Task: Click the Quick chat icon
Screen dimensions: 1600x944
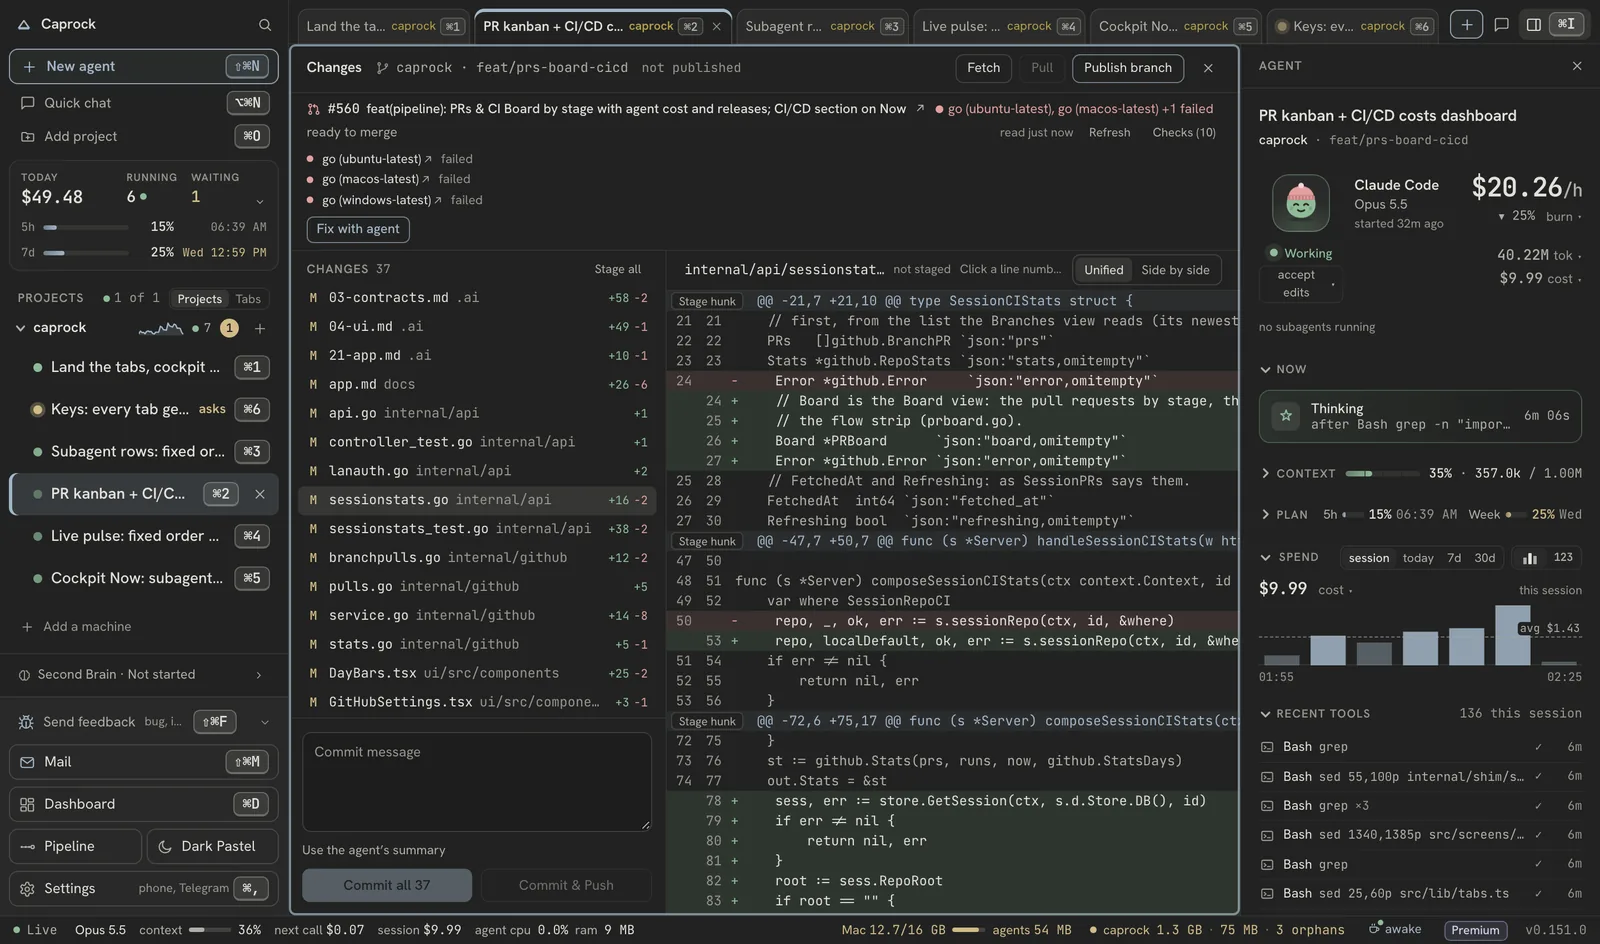Action: [x=28, y=103]
